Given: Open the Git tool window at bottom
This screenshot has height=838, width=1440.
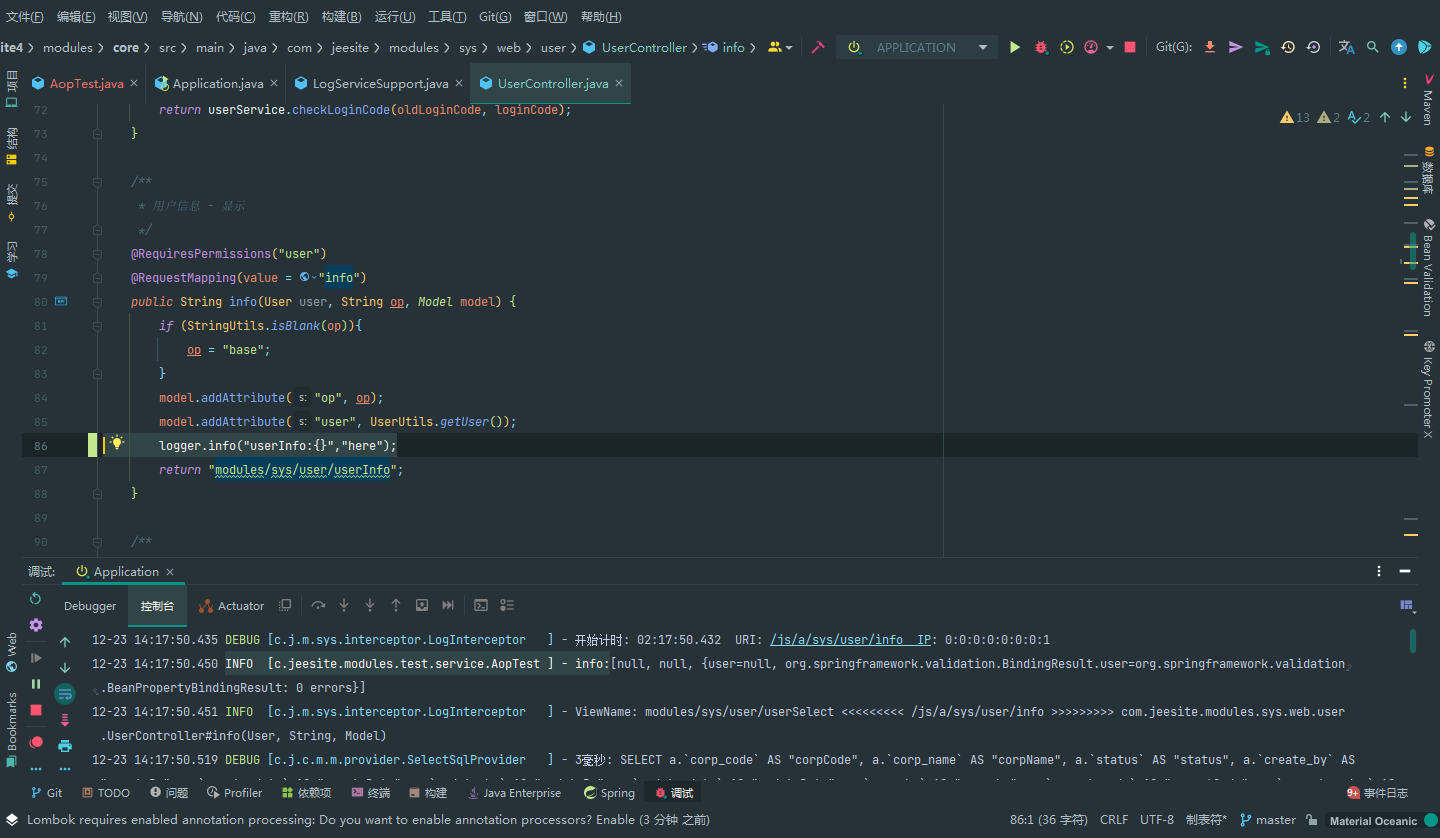Looking at the screenshot, I should [x=45, y=793].
